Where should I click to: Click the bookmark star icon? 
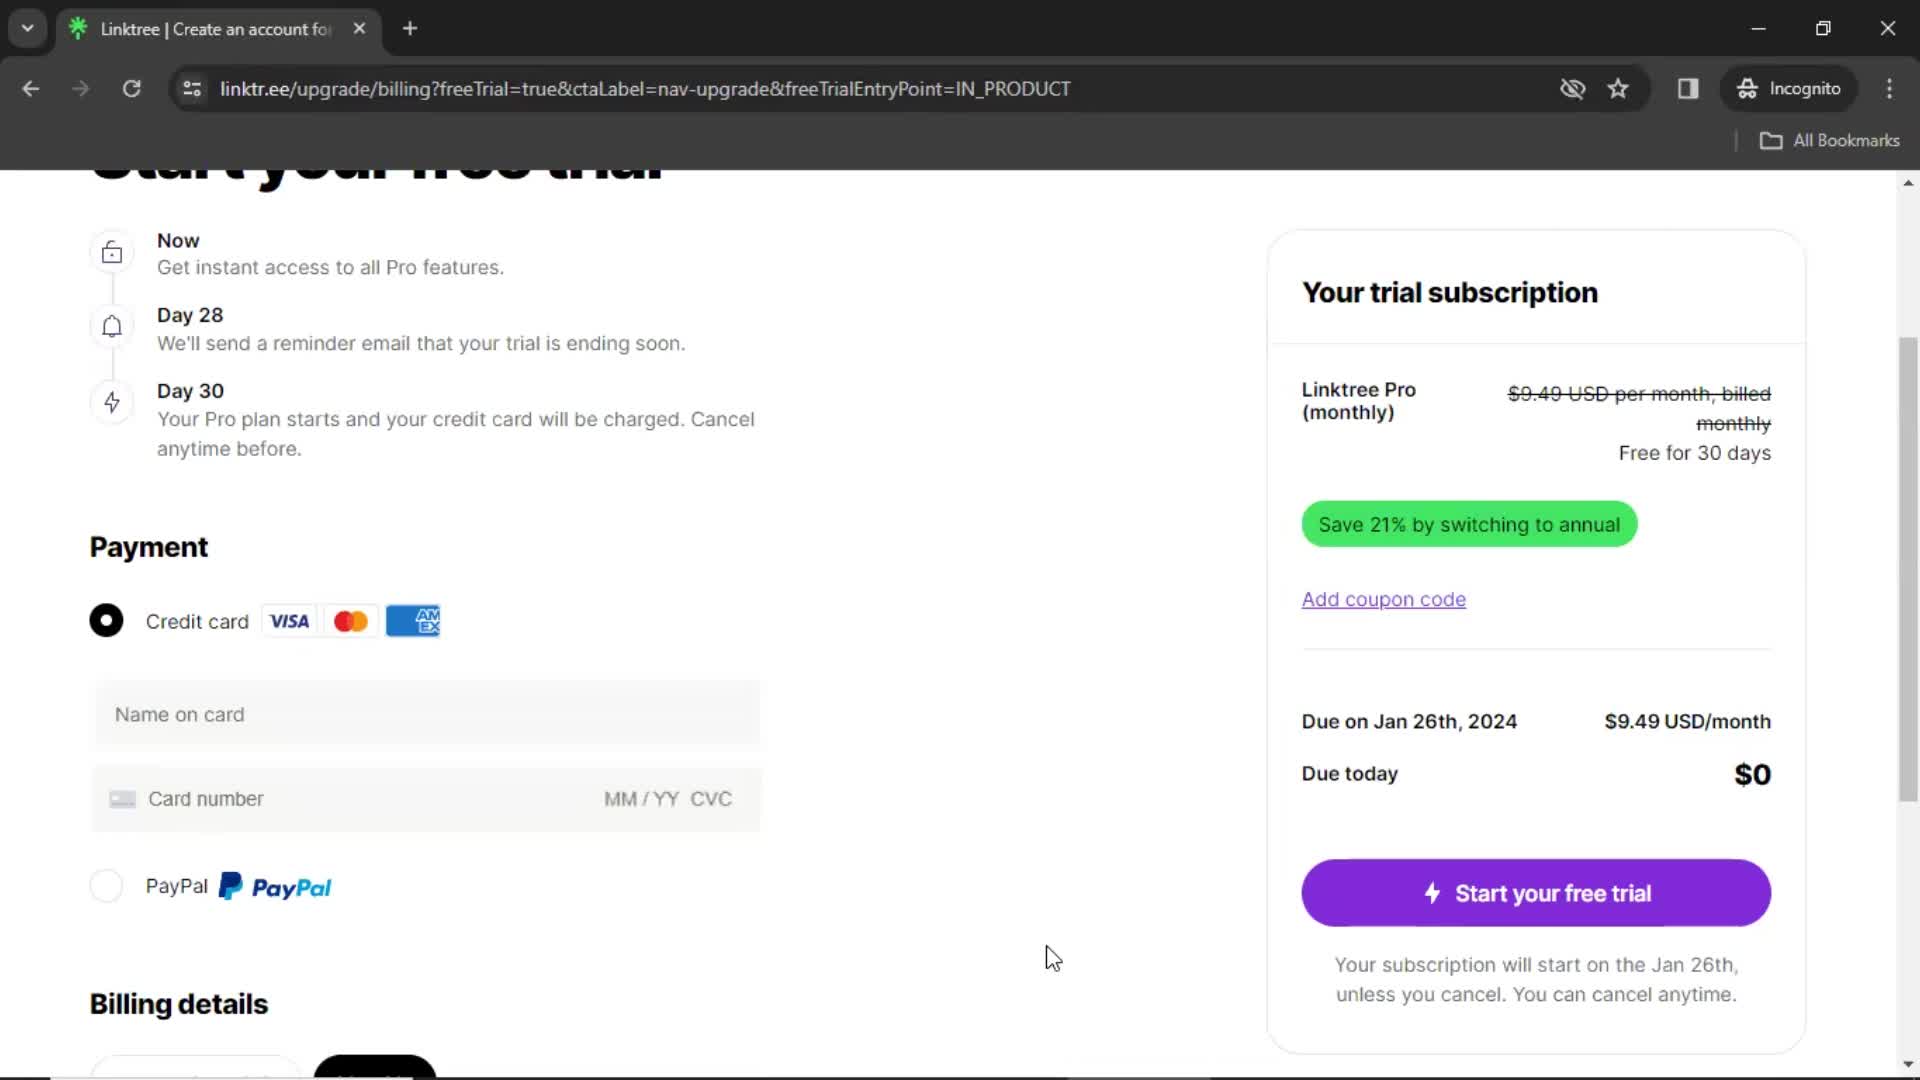click(1619, 88)
